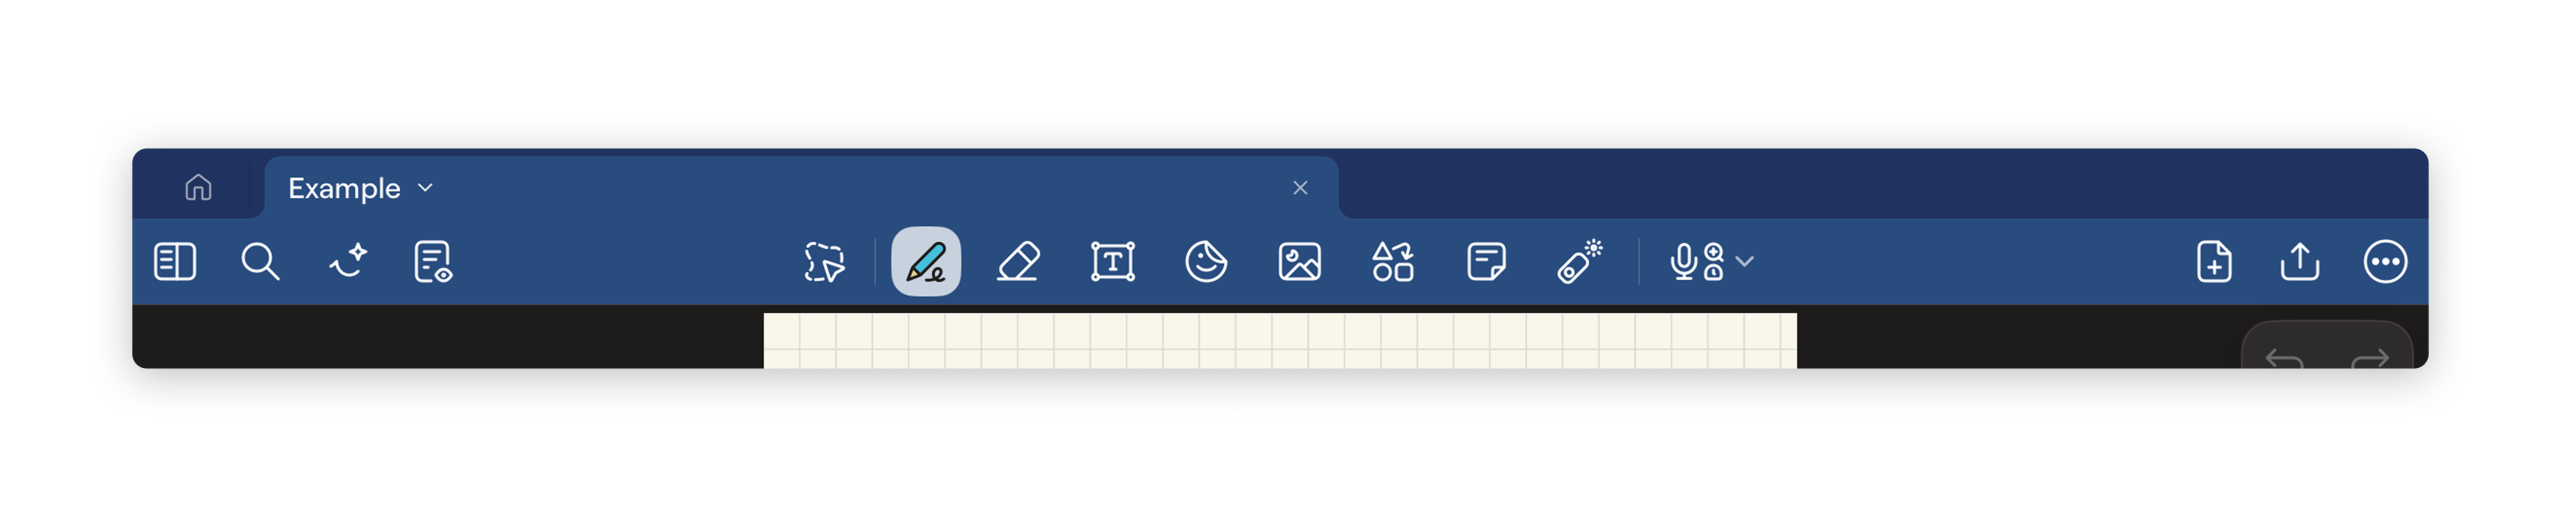
Task: Toggle read-only document view icon
Action: click(x=433, y=261)
